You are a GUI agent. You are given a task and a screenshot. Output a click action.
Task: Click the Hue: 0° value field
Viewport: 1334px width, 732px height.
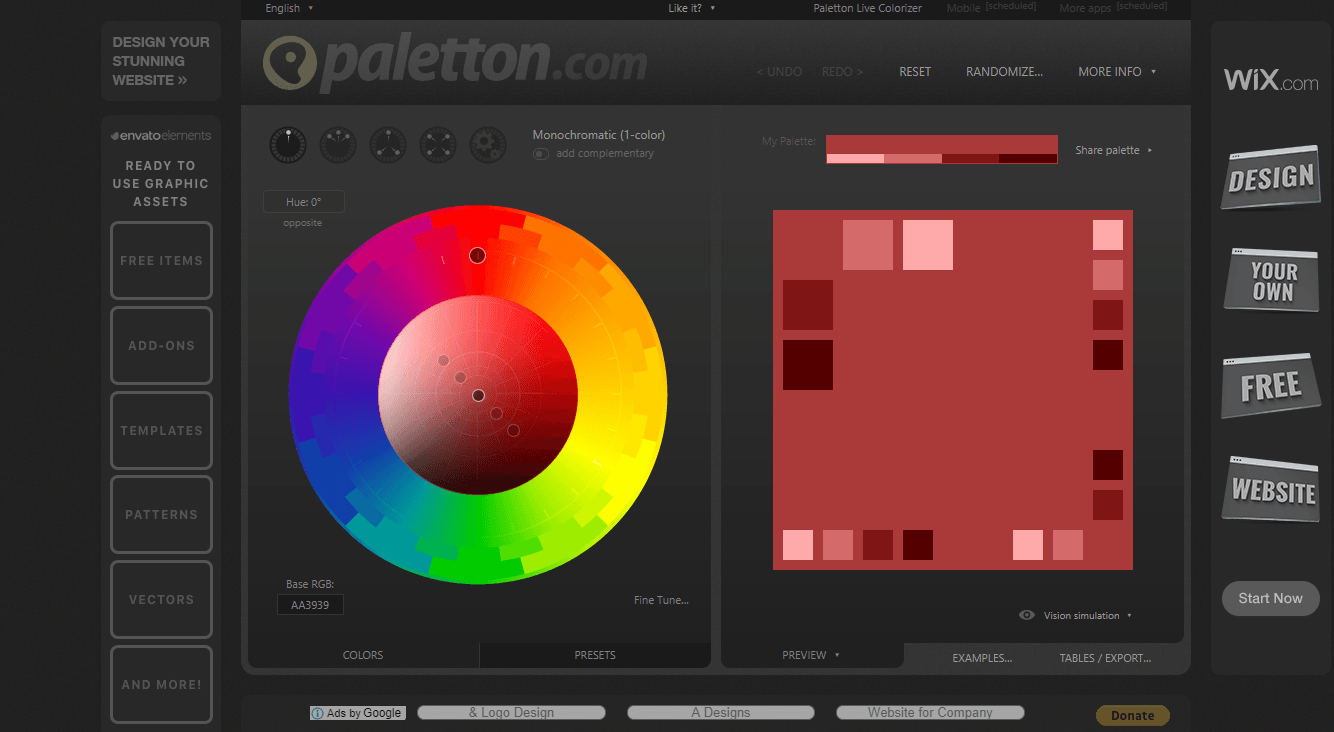pyautogui.click(x=304, y=202)
